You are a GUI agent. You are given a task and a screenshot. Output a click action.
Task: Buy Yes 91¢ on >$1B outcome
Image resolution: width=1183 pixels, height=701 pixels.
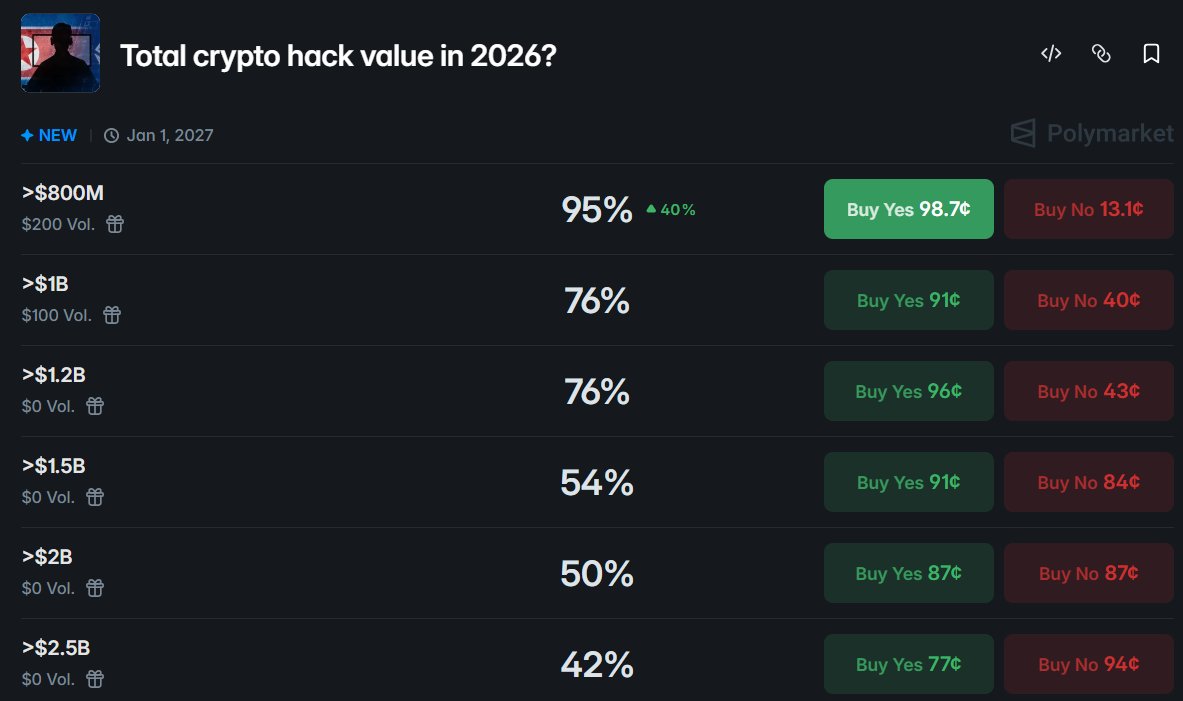[908, 300]
